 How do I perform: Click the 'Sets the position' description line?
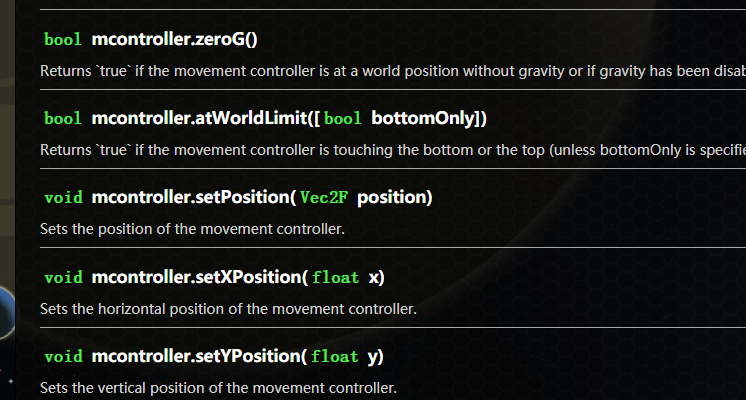click(x=192, y=229)
